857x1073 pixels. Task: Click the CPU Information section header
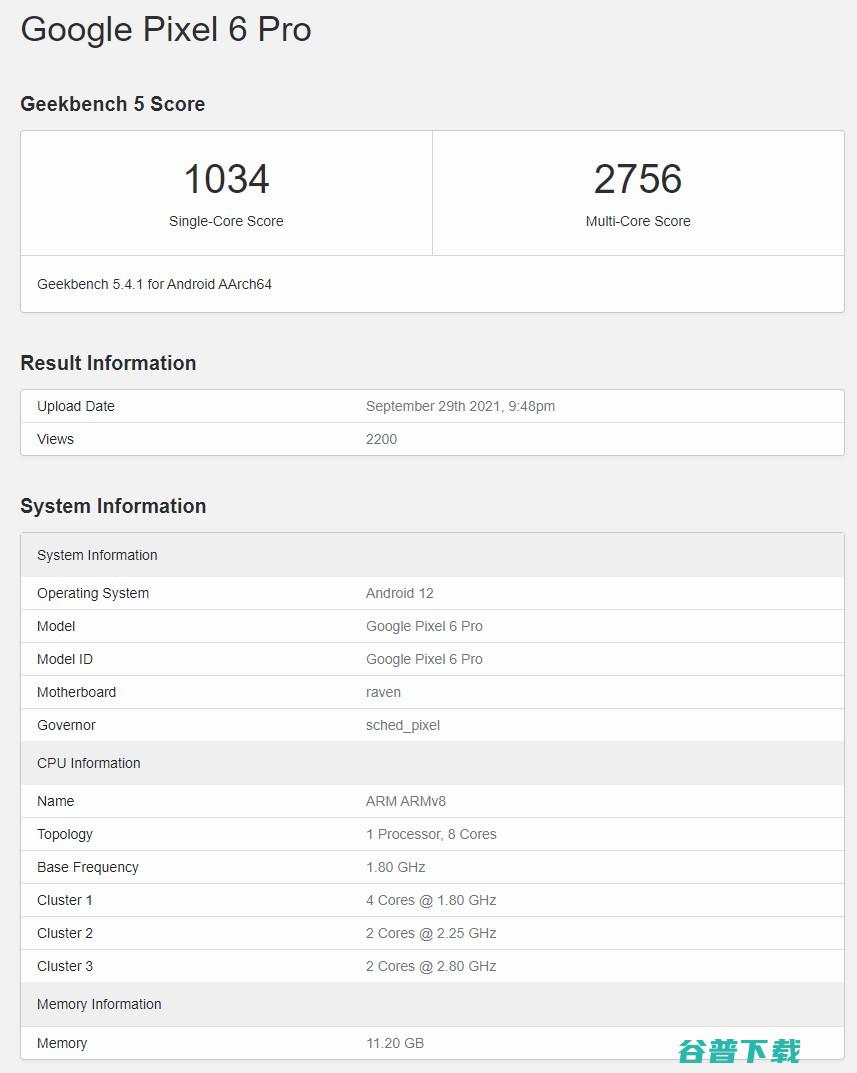point(433,763)
